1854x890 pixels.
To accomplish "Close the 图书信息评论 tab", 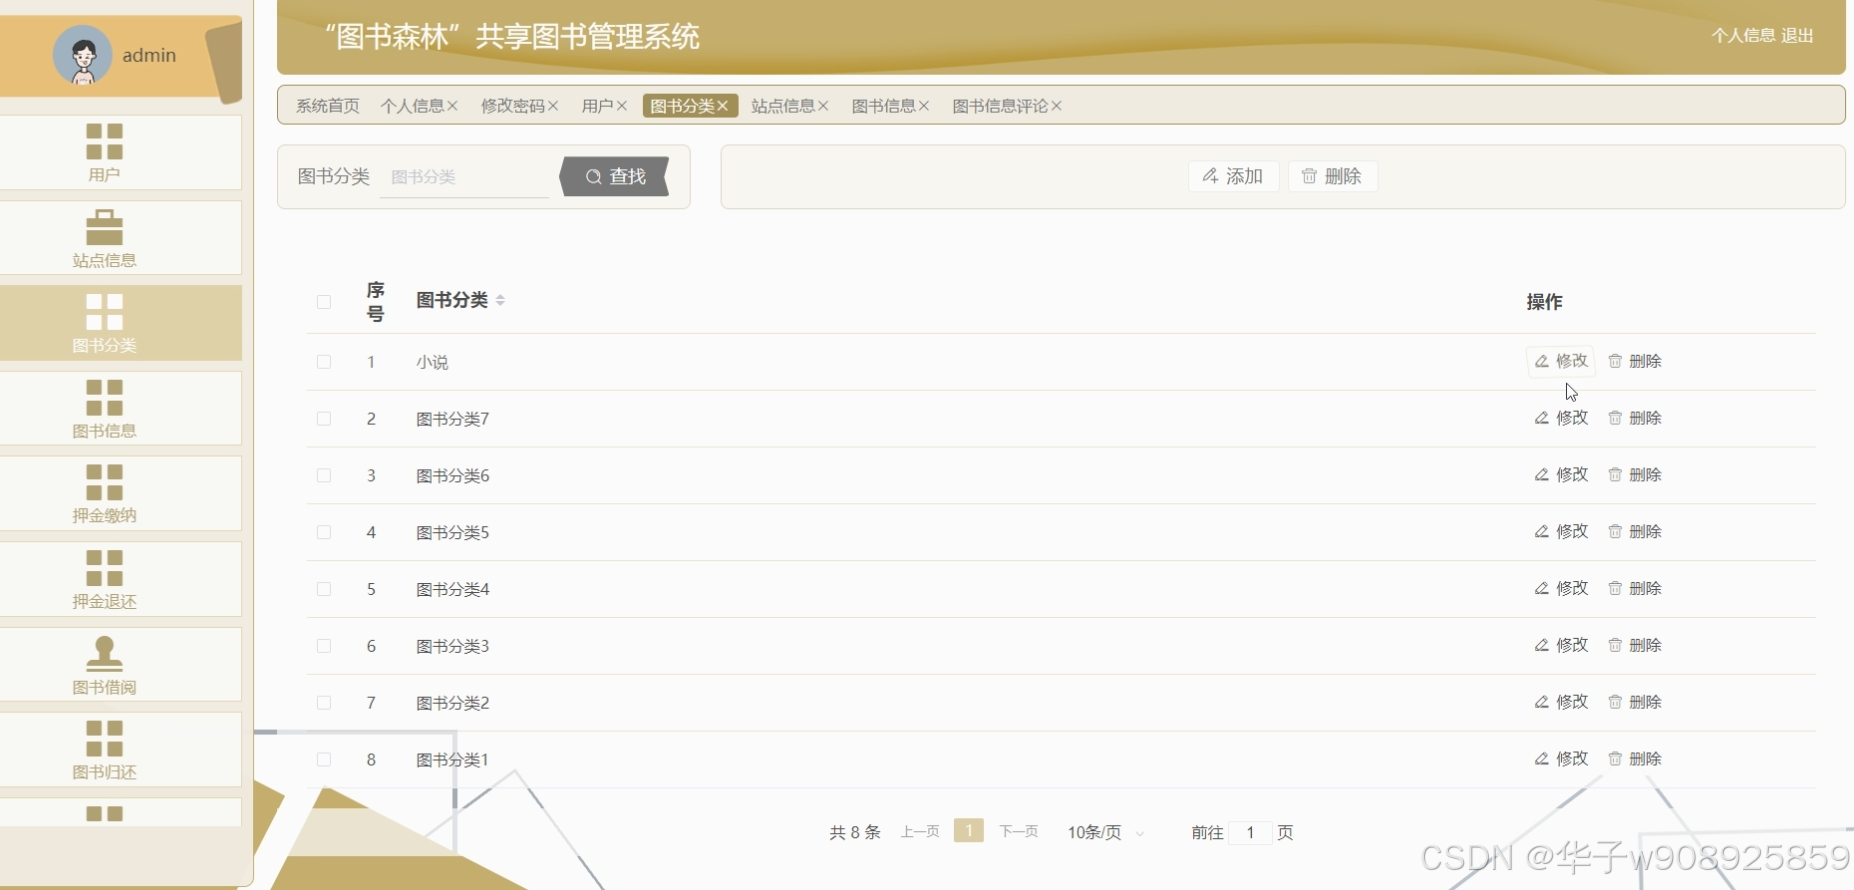I will [x=1057, y=106].
